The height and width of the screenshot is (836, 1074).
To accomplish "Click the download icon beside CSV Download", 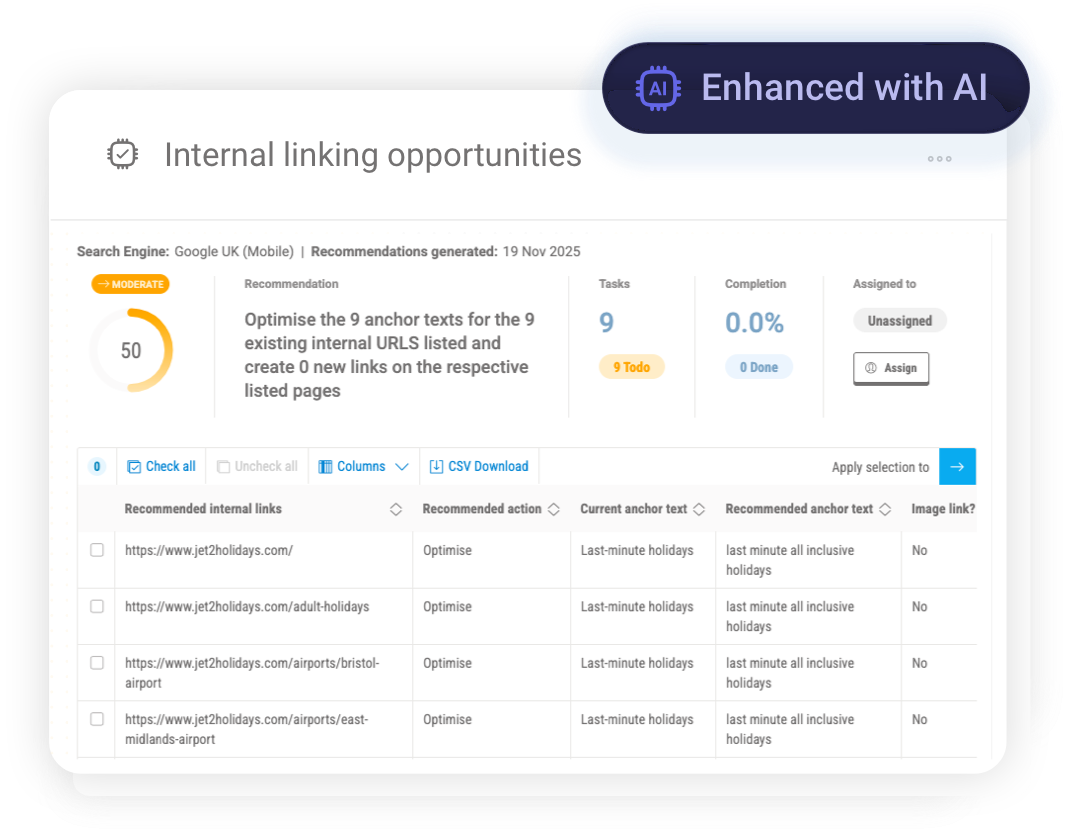I will coord(437,466).
